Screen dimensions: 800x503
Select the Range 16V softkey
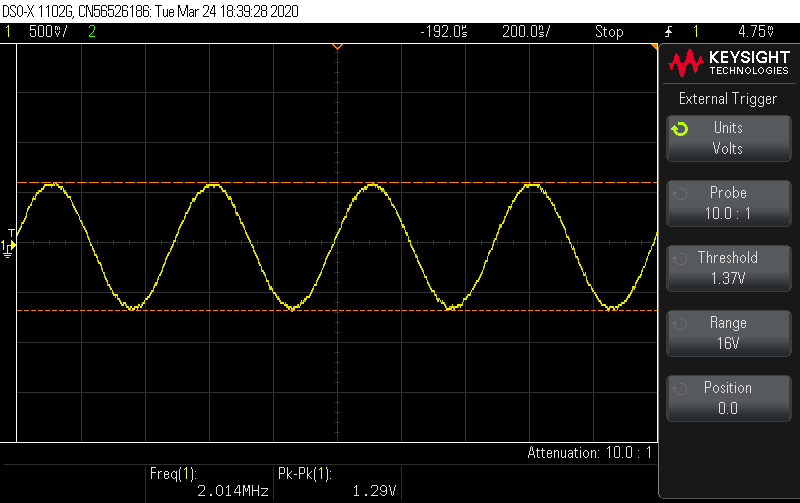coord(729,333)
